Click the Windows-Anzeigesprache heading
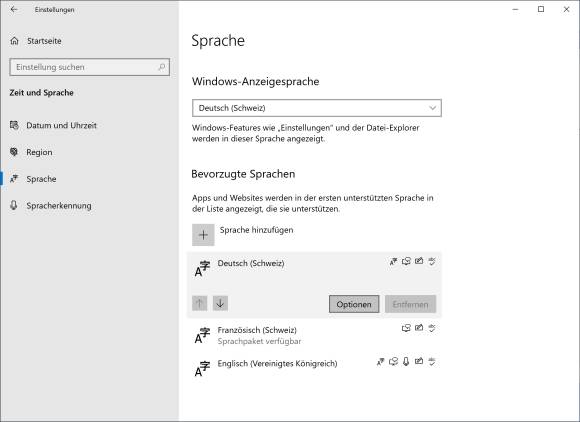This screenshot has width=580, height=422. 255,81
